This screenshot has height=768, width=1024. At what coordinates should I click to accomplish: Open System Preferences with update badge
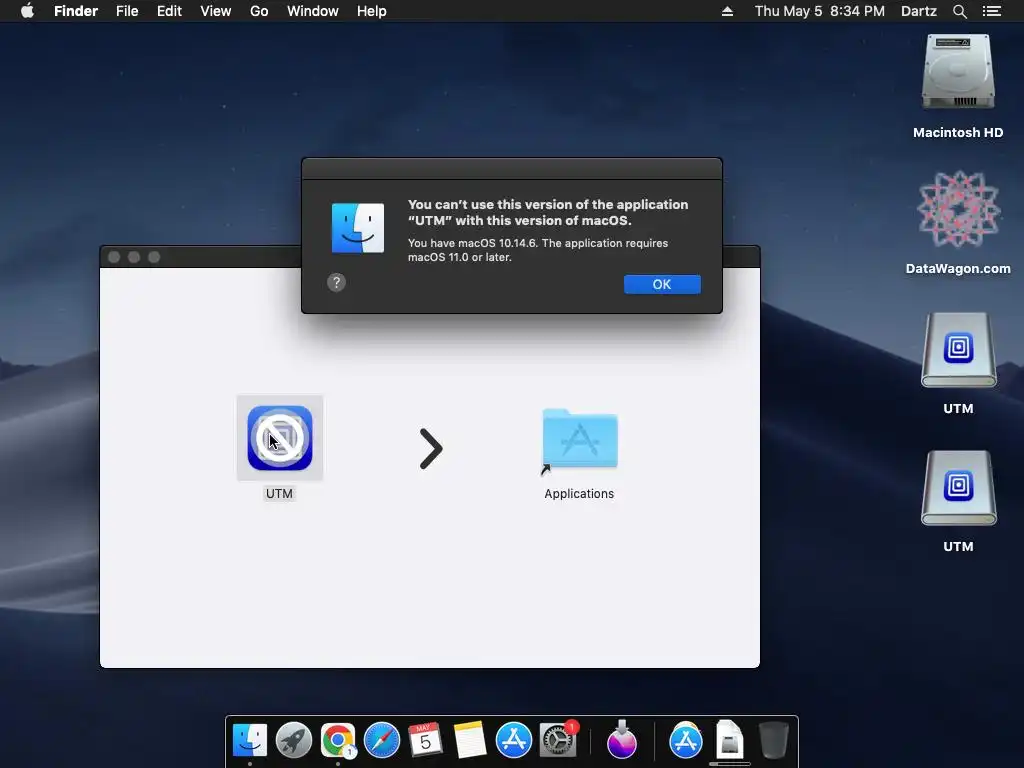coord(558,740)
